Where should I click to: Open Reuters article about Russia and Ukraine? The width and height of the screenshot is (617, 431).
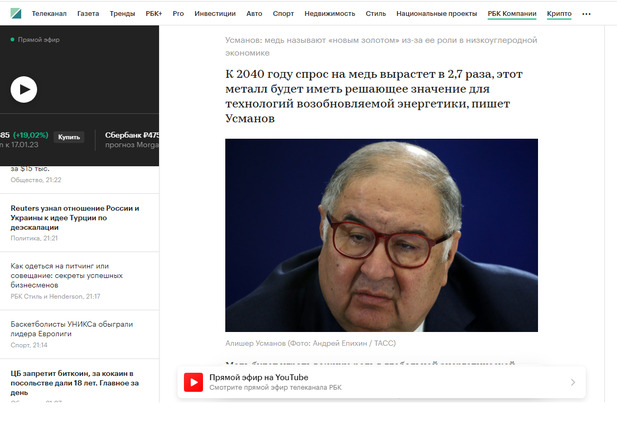pyautogui.click(x=75, y=218)
